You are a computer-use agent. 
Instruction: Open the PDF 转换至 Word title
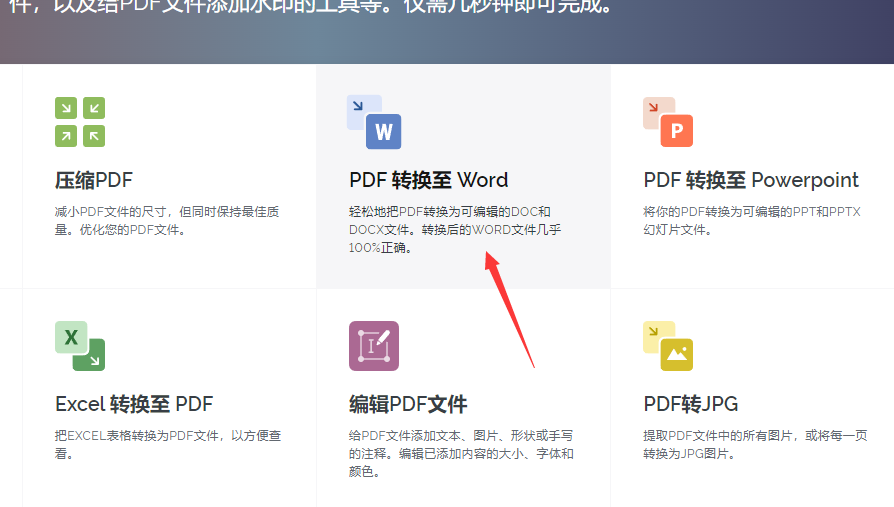pyautogui.click(x=429, y=180)
